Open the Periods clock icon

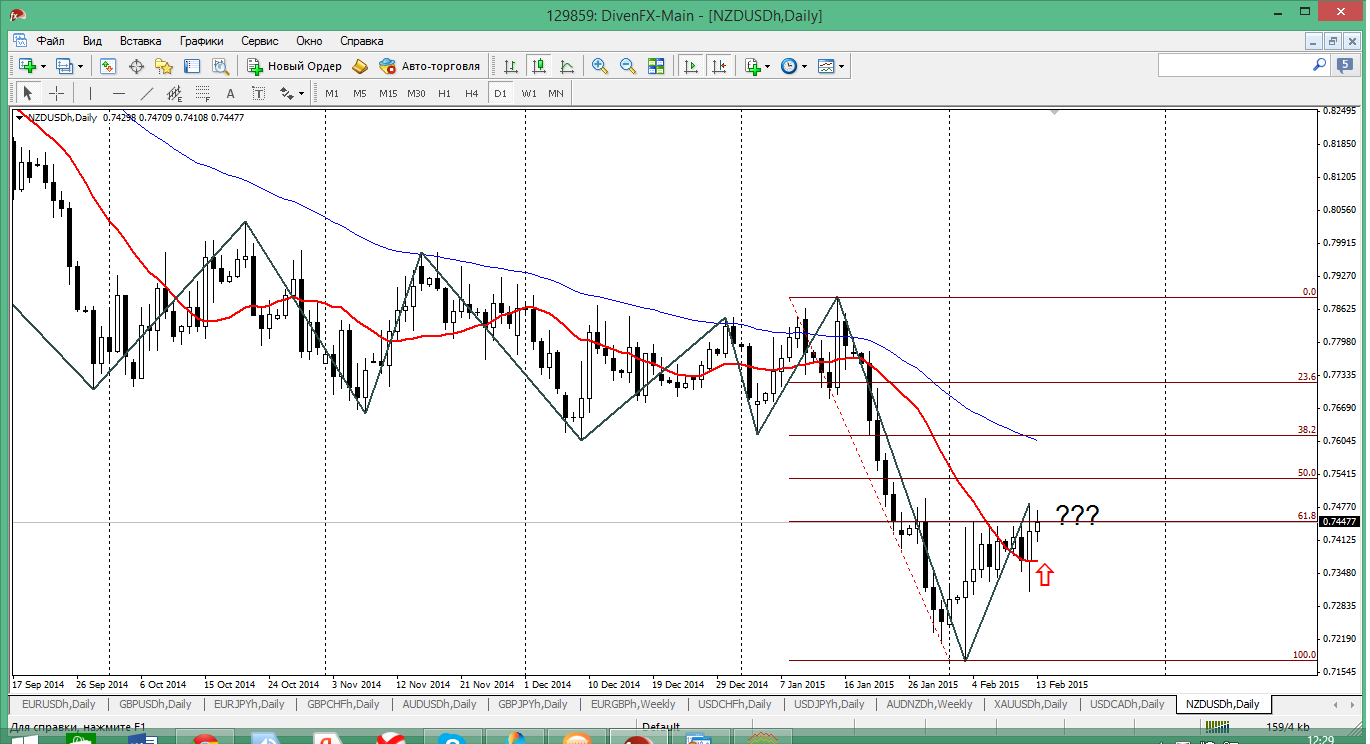pyautogui.click(x=788, y=66)
